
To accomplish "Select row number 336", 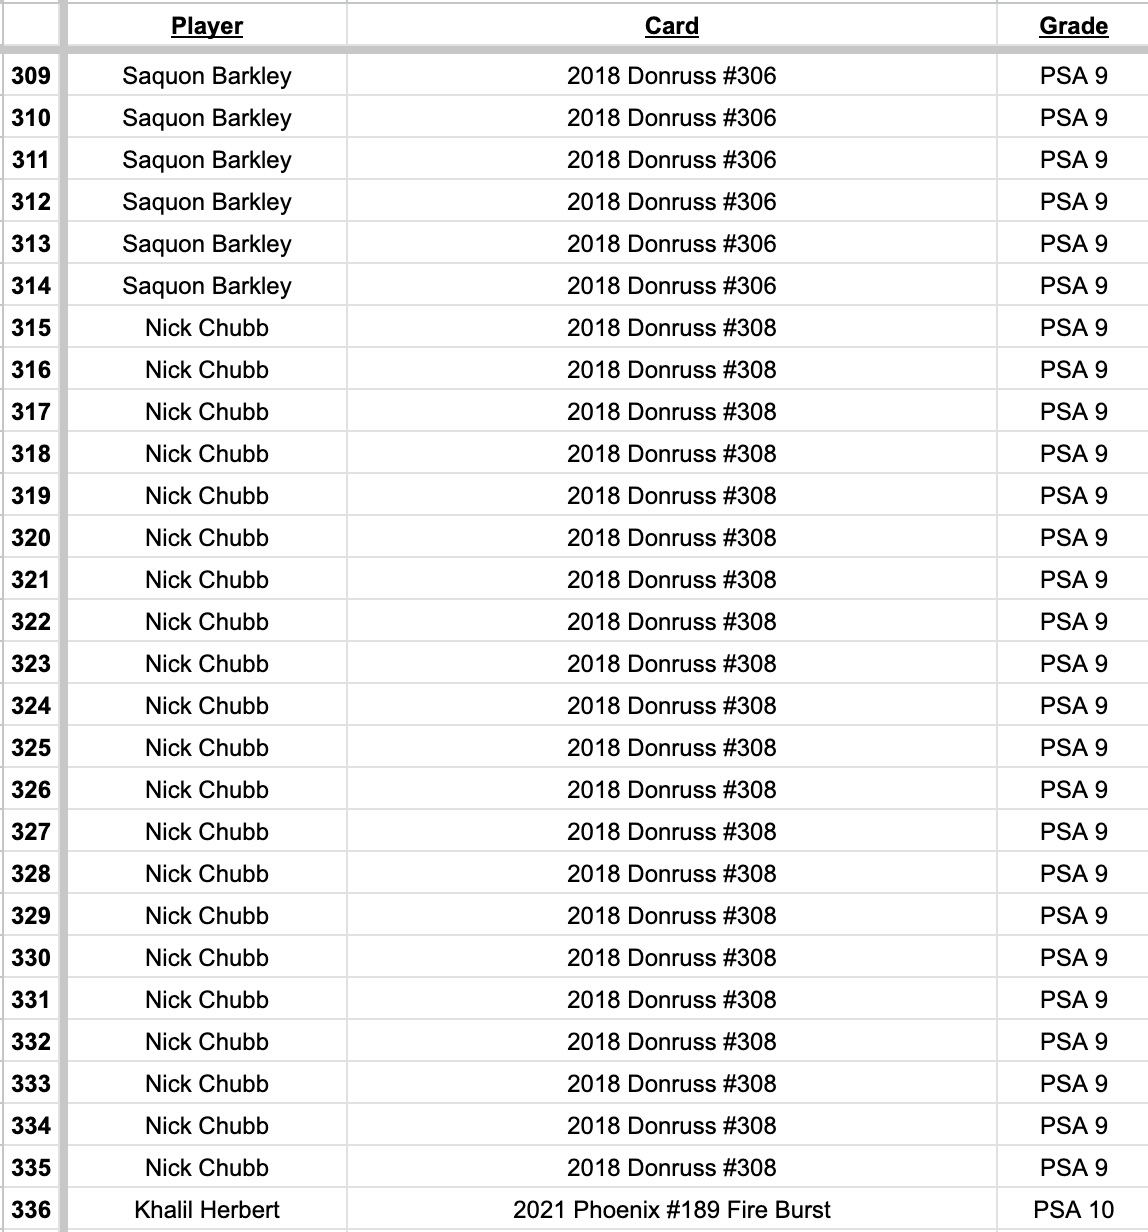I will click(x=31, y=1210).
